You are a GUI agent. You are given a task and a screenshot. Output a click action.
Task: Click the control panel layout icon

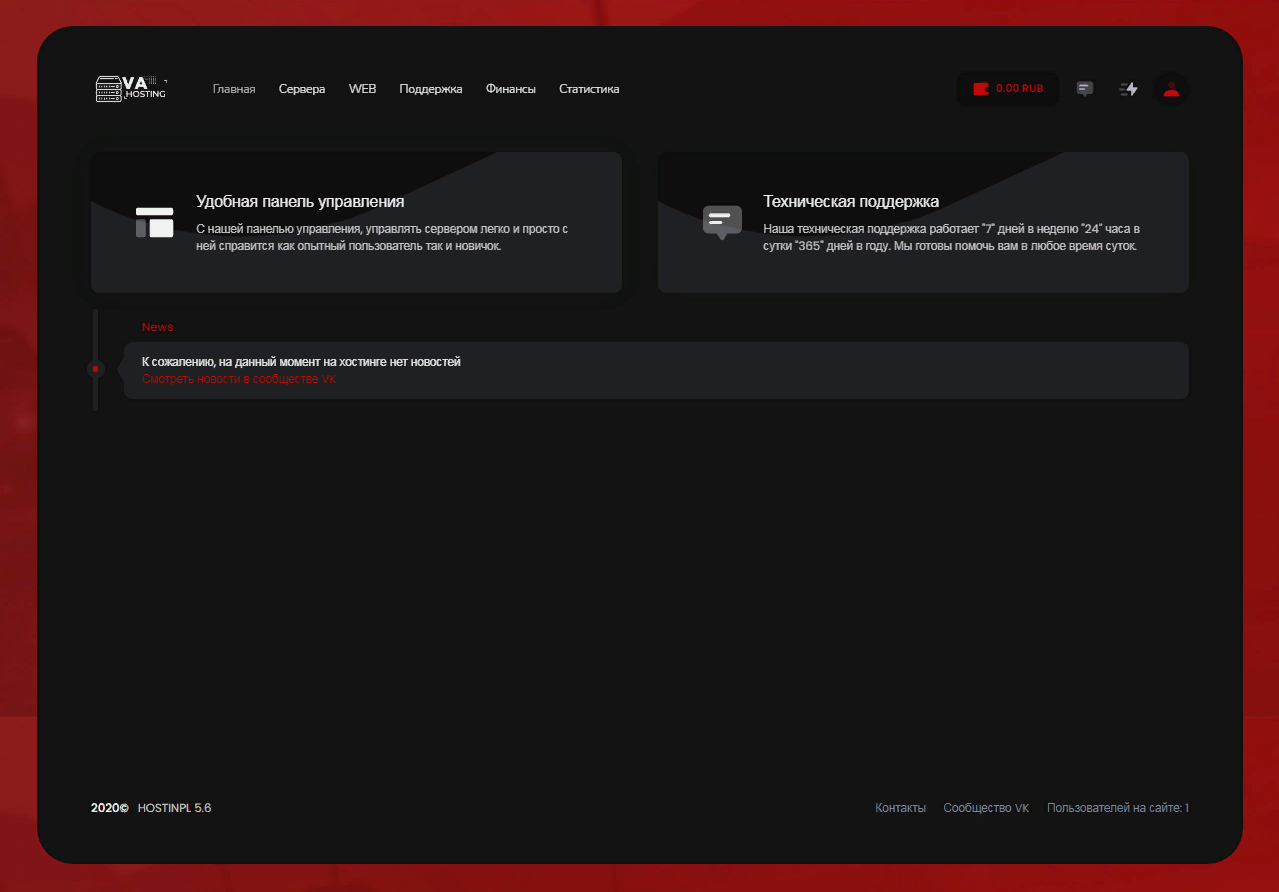155,222
